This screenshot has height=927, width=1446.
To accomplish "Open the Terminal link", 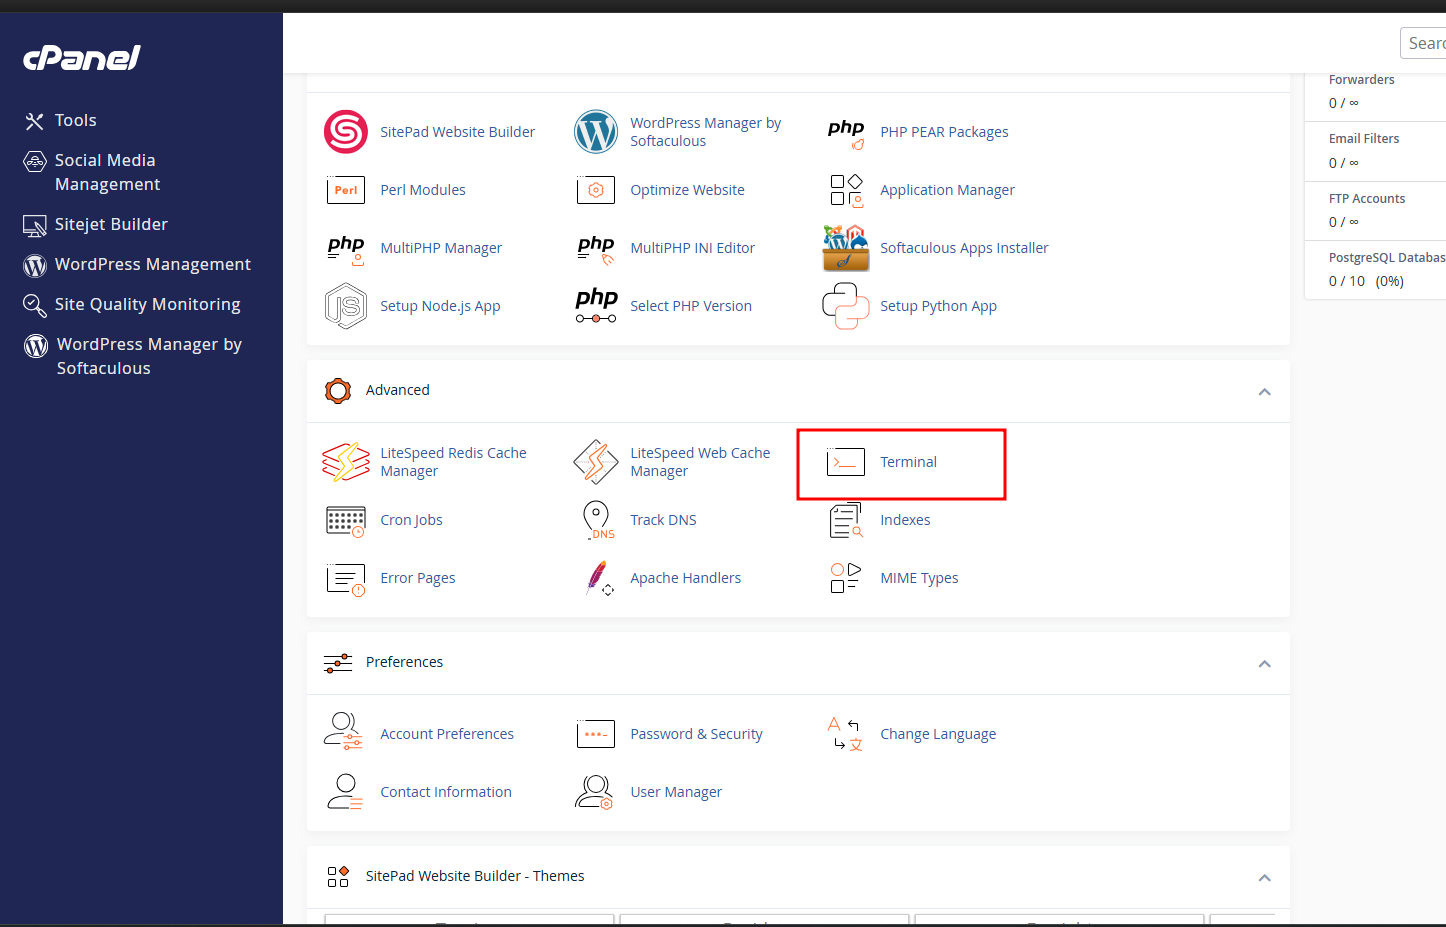I will coord(908,462).
